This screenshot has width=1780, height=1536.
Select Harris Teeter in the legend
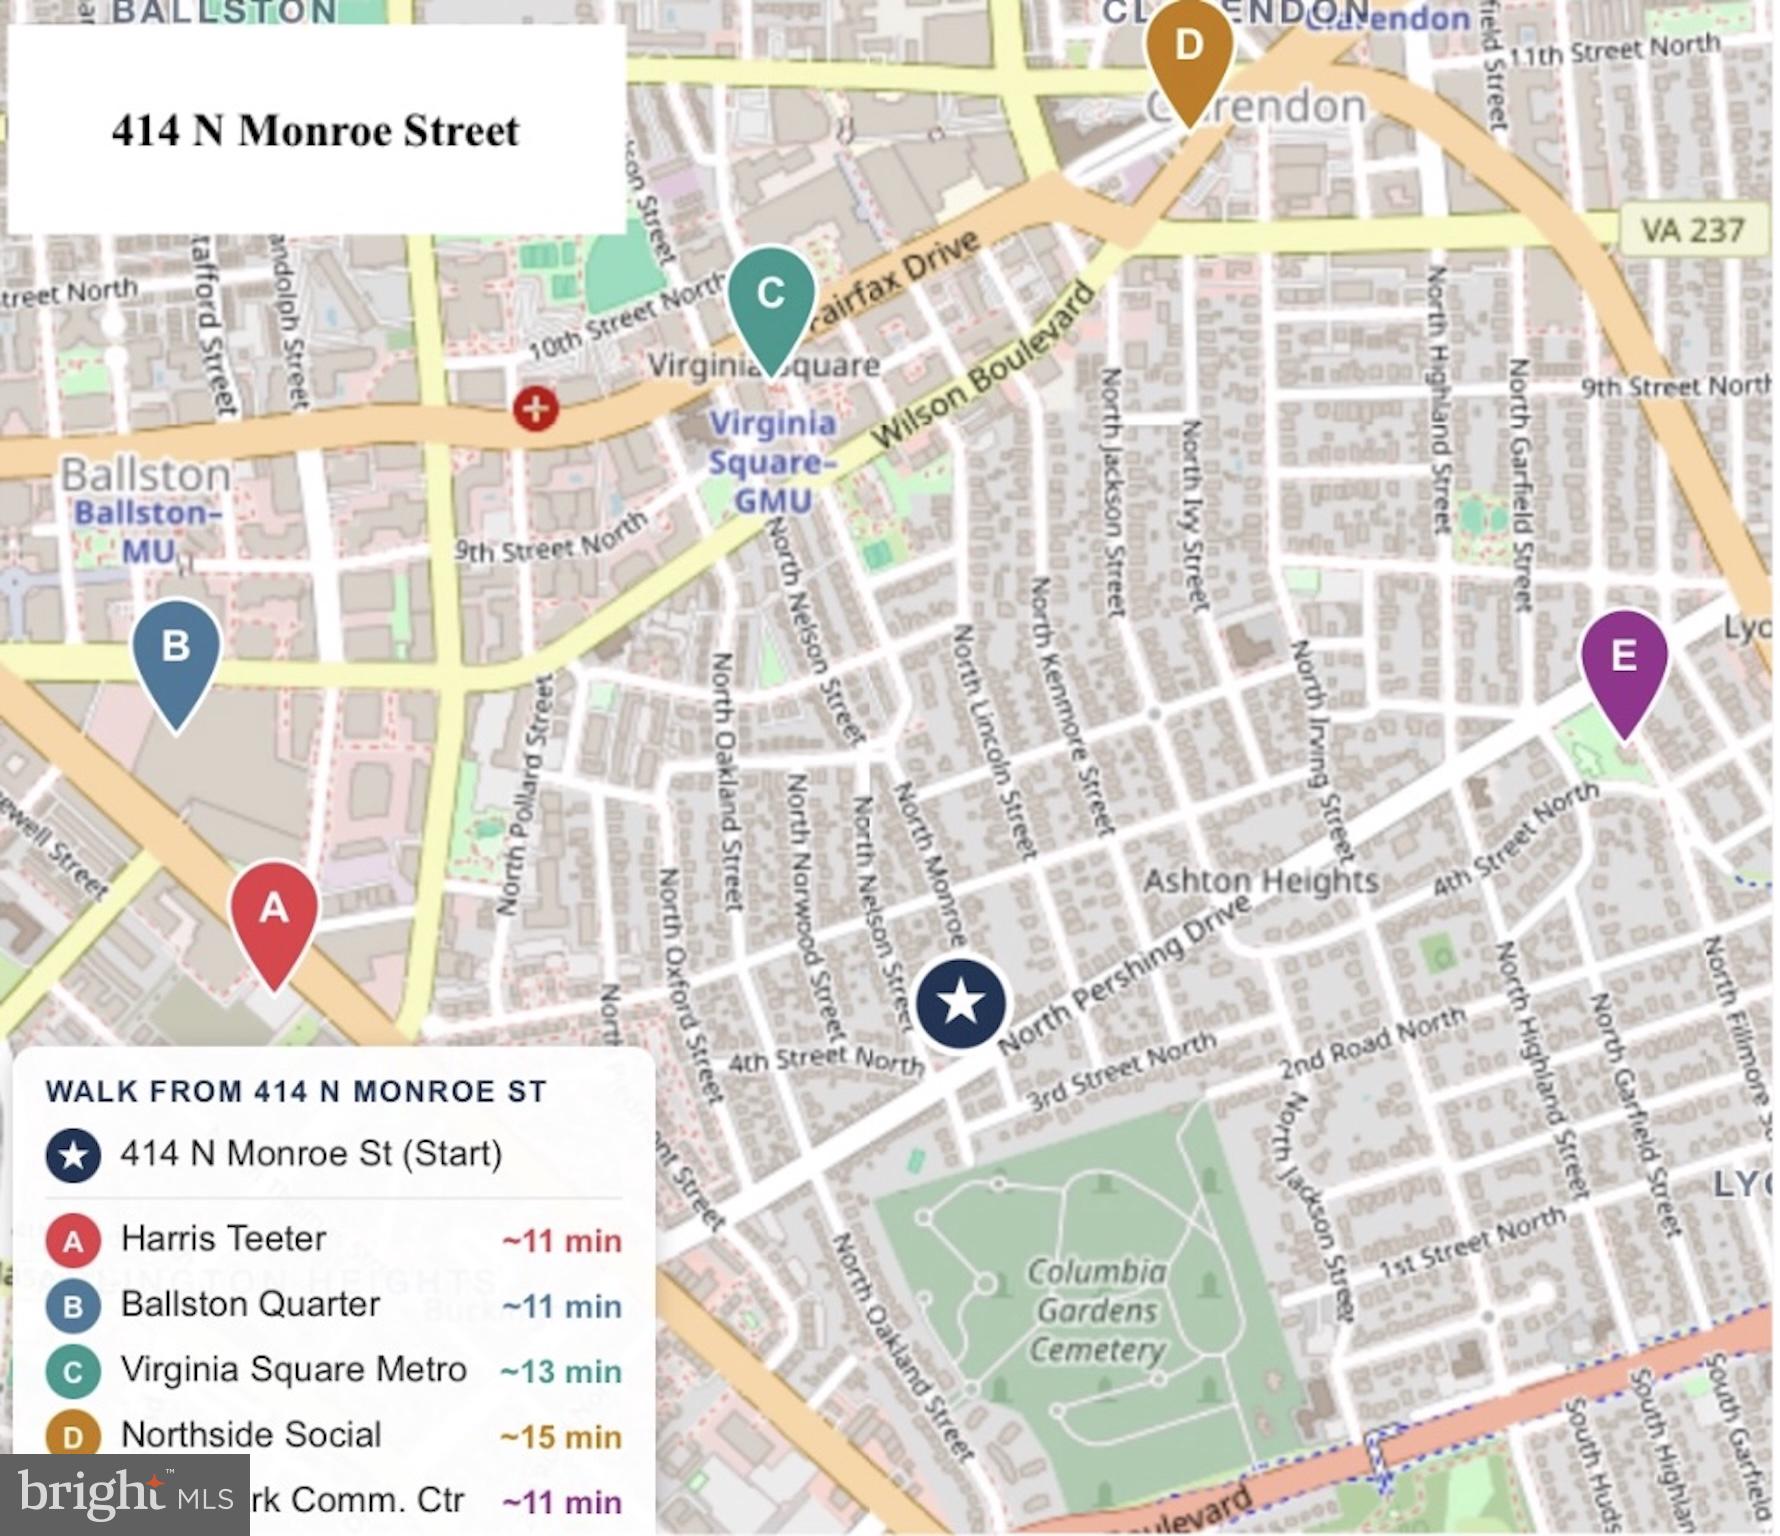click(x=223, y=1239)
